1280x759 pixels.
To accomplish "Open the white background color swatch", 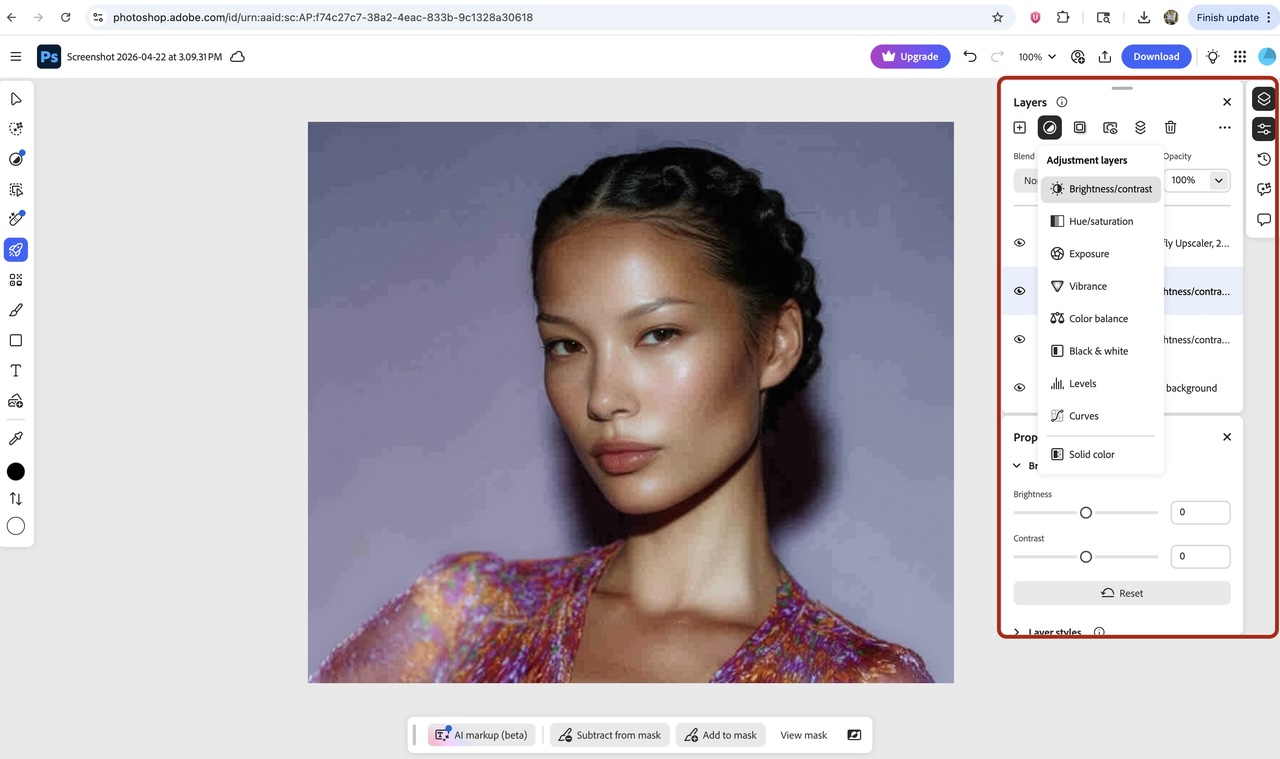I will click(x=16, y=526).
